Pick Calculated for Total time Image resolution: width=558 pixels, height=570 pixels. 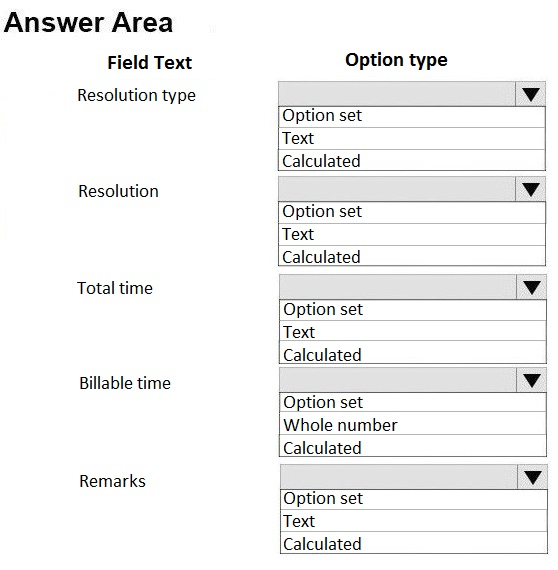(x=413, y=352)
